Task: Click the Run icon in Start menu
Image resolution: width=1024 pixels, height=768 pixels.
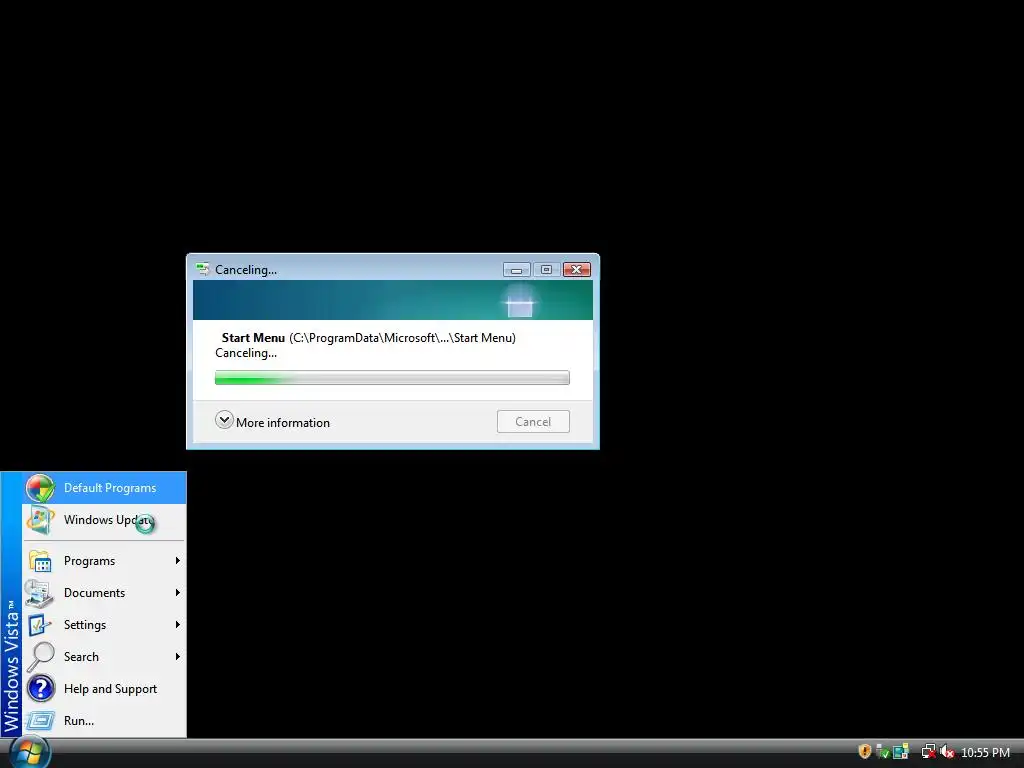Action: [x=40, y=720]
